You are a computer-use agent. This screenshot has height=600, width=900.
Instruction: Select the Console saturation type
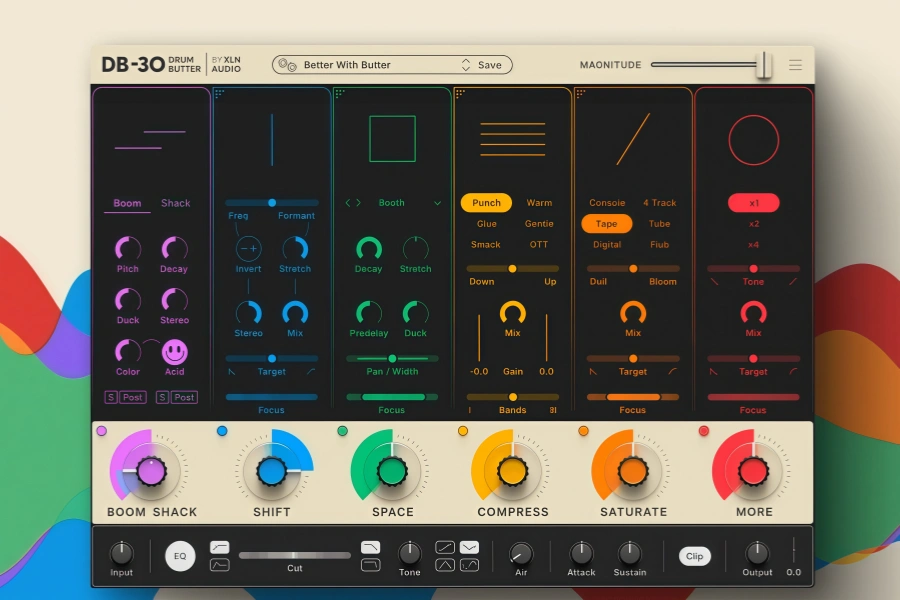607,203
